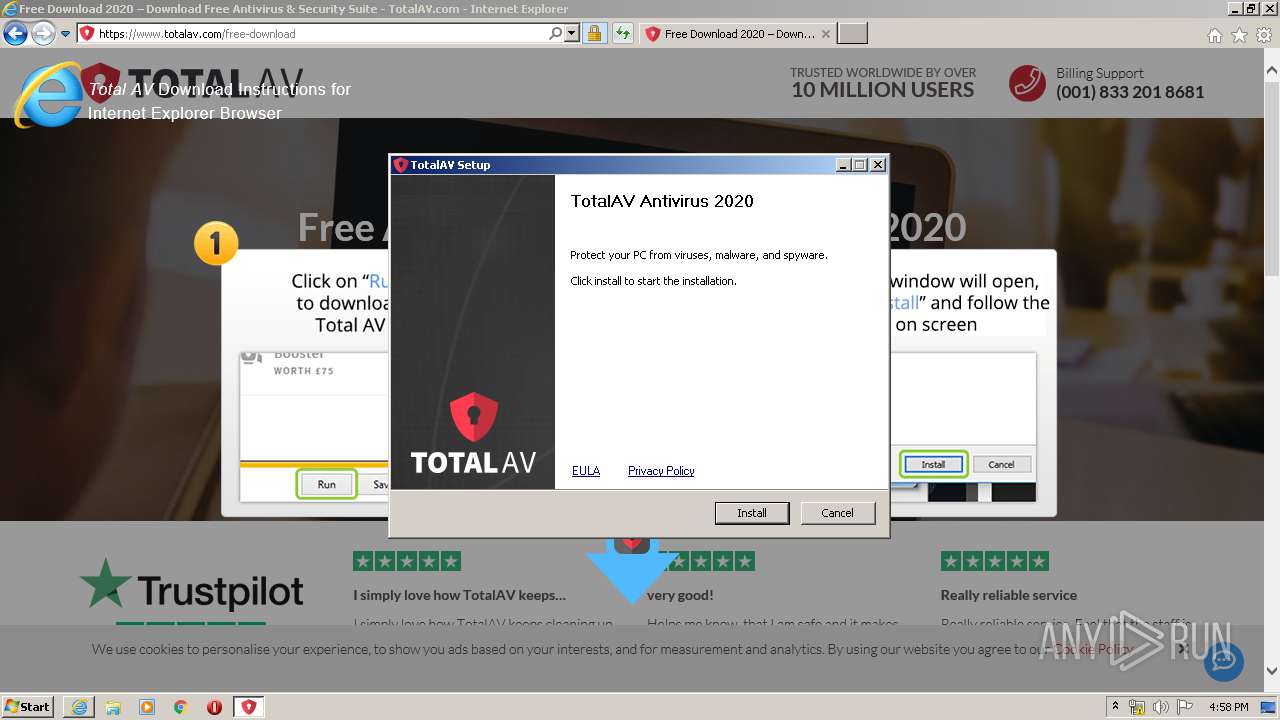
Task: Open Favorites star icon
Action: 1239,35
